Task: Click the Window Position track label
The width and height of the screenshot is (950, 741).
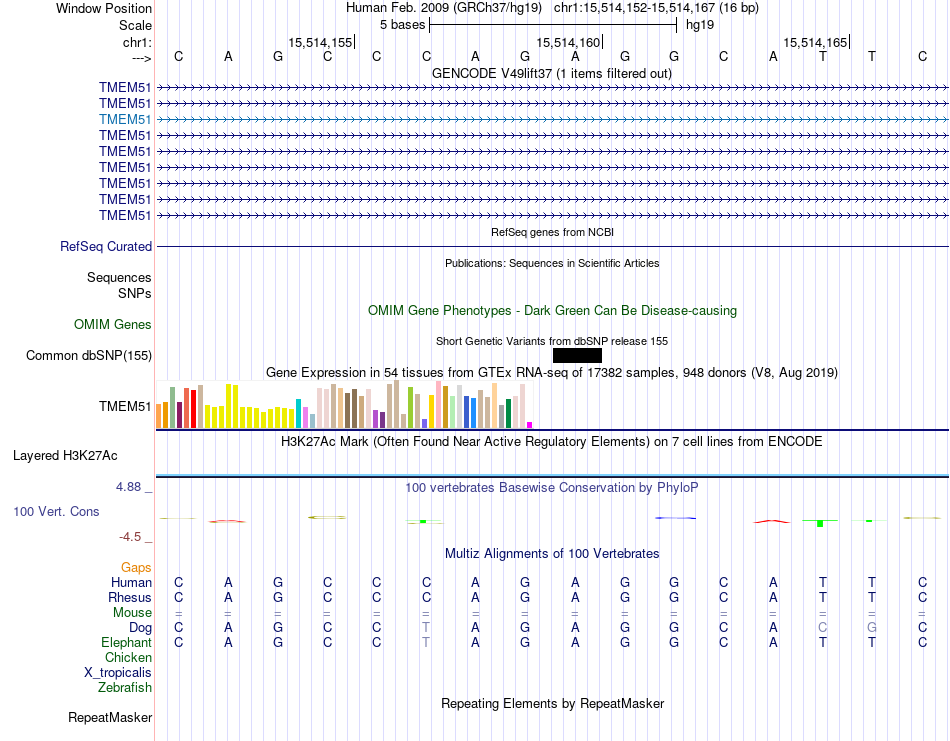Action: click(x=104, y=8)
